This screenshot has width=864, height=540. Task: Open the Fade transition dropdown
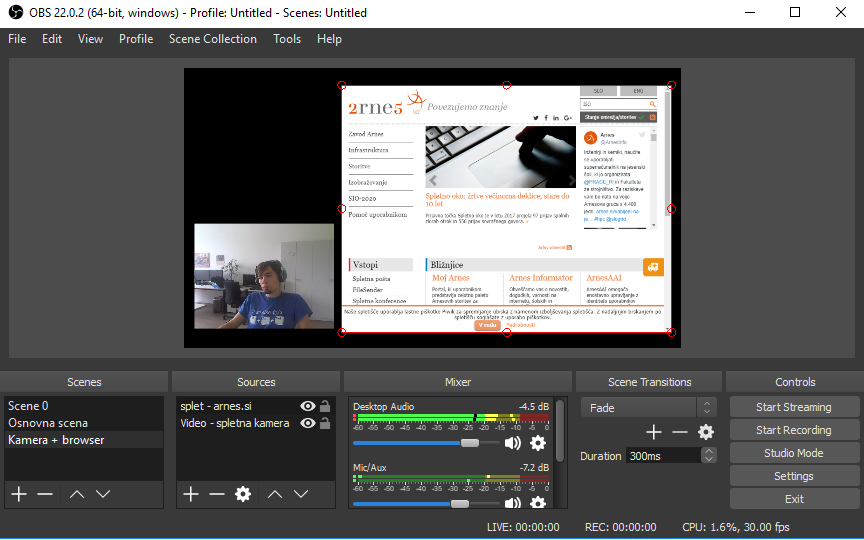649,408
